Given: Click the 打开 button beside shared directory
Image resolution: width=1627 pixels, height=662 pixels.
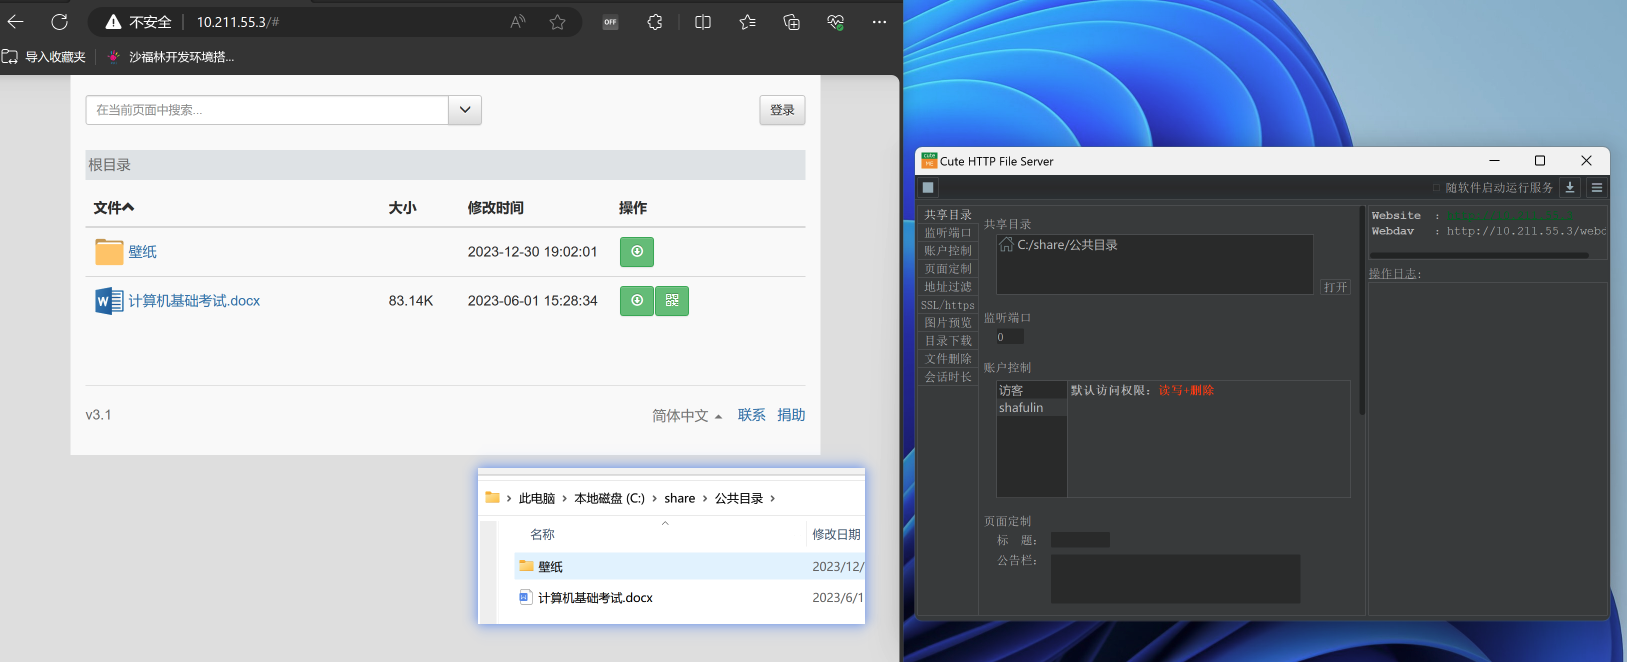Looking at the screenshot, I should point(1335,288).
